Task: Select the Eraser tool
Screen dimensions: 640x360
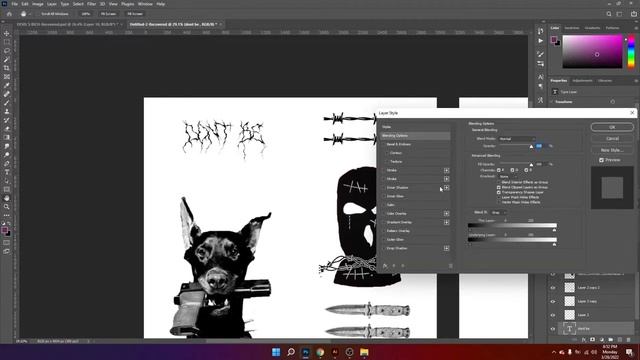Action: (x=7, y=129)
